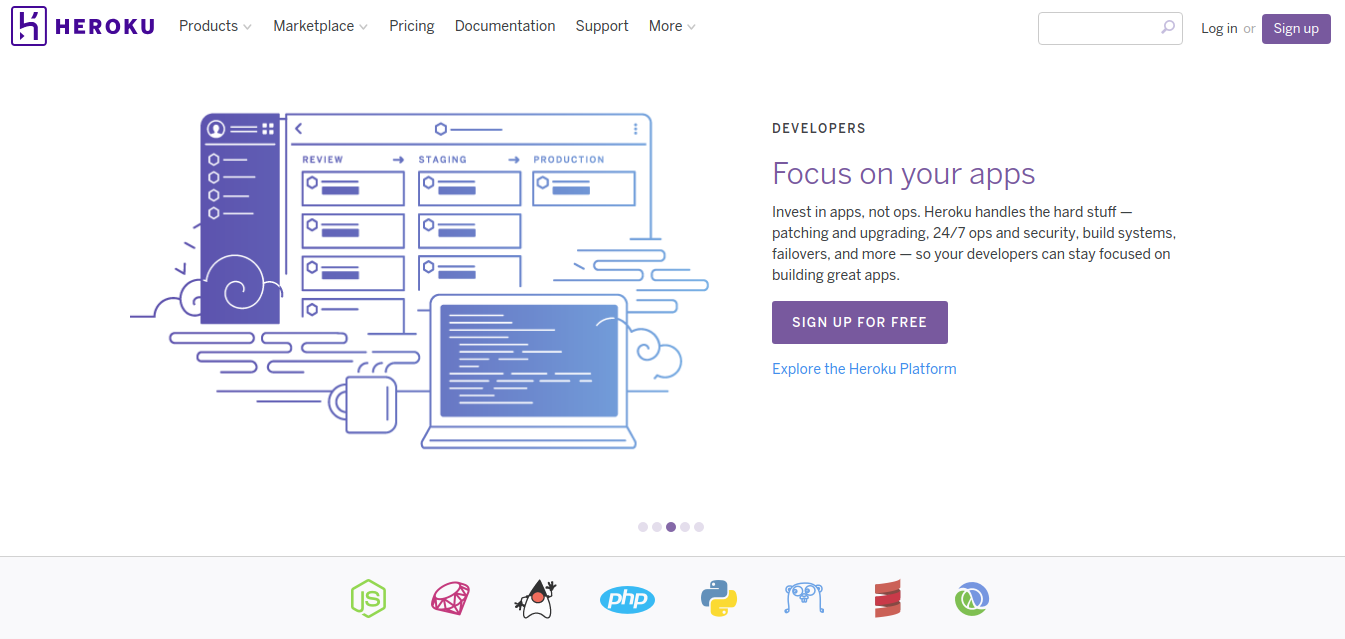Click the search magnifier icon
Viewport: 1345px width, 639px height.
pyautogui.click(x=1167, y=28)
